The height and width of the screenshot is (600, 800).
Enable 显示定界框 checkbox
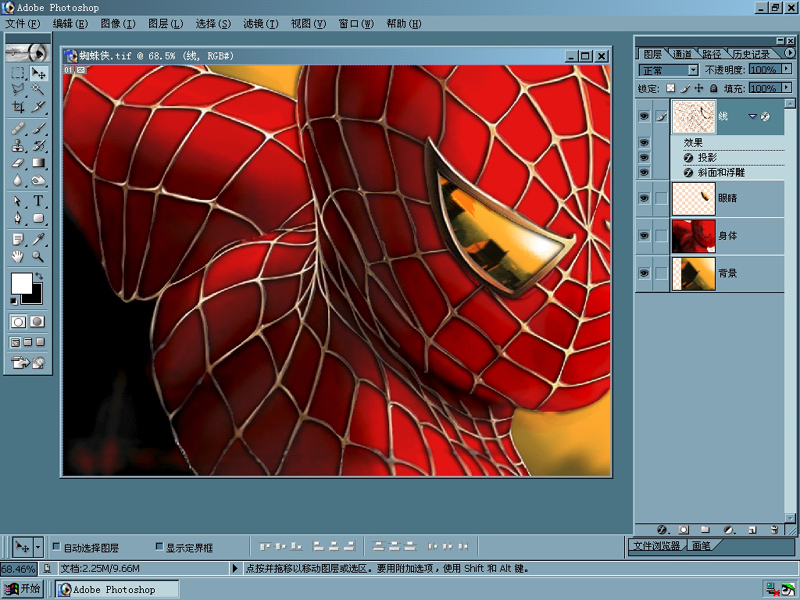click(159, 547)
